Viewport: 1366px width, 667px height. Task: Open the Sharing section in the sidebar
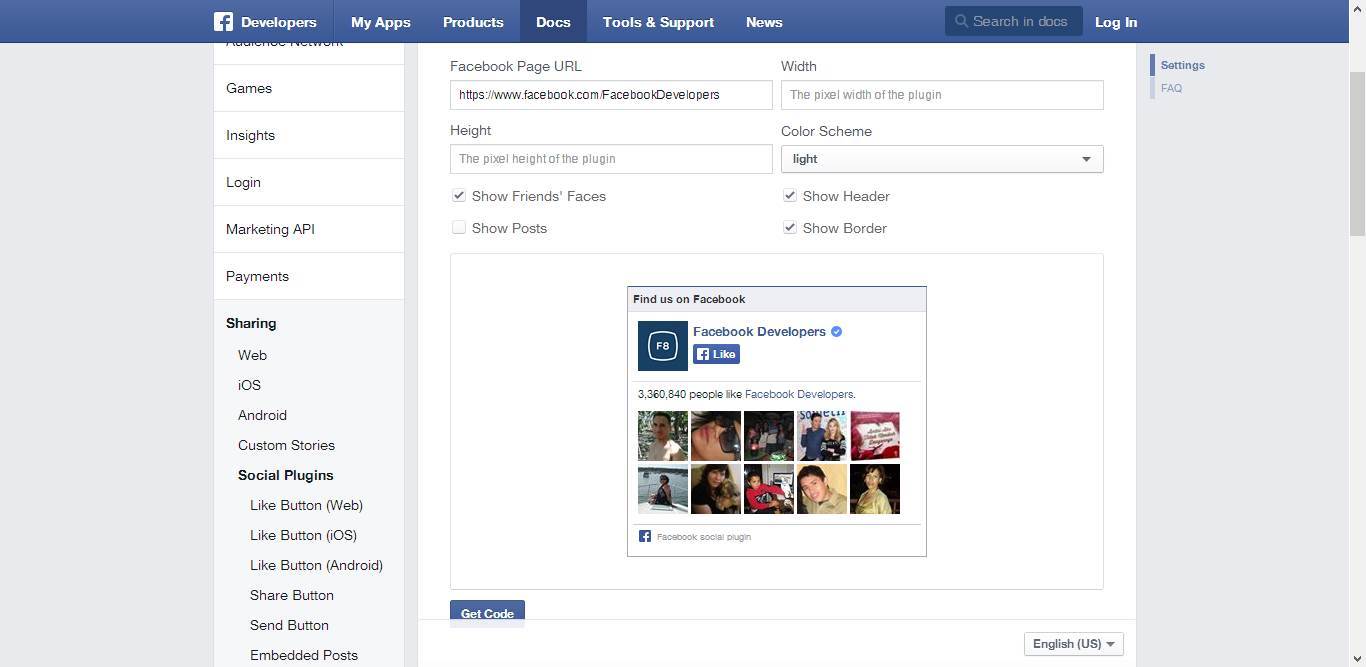pos(251,323)
